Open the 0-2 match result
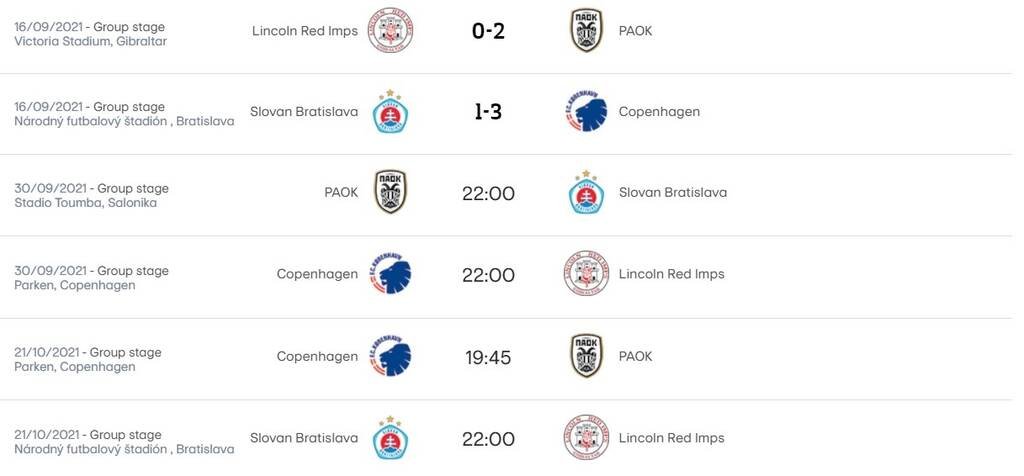1024x476 pixels. coord(488,31)
